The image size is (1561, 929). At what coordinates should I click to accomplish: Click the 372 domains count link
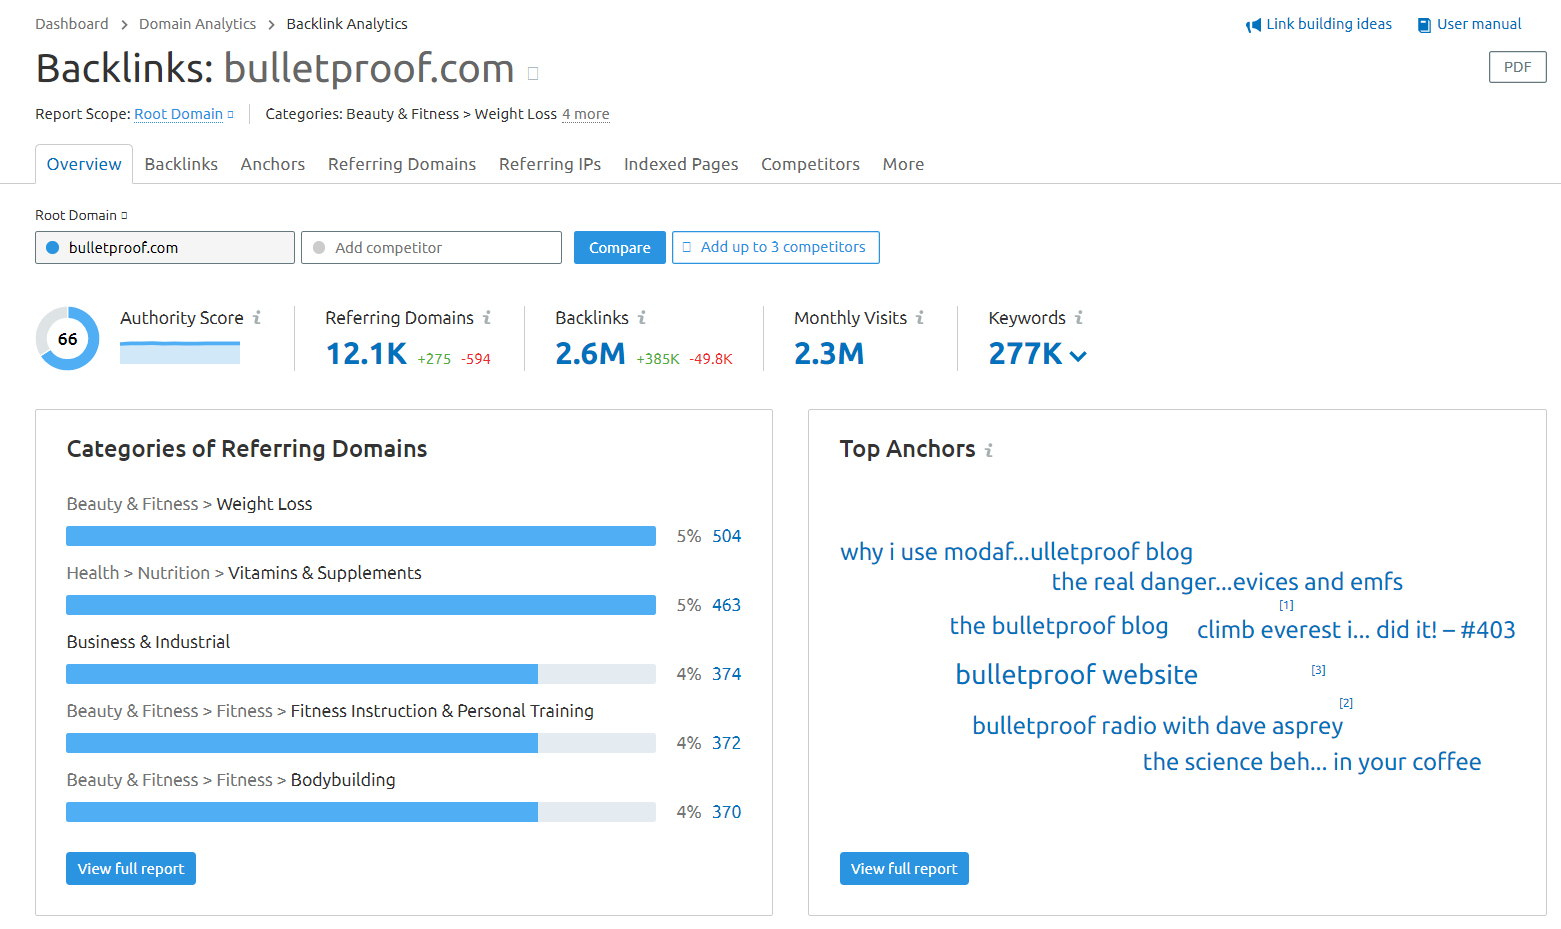(x=726, y=743)
